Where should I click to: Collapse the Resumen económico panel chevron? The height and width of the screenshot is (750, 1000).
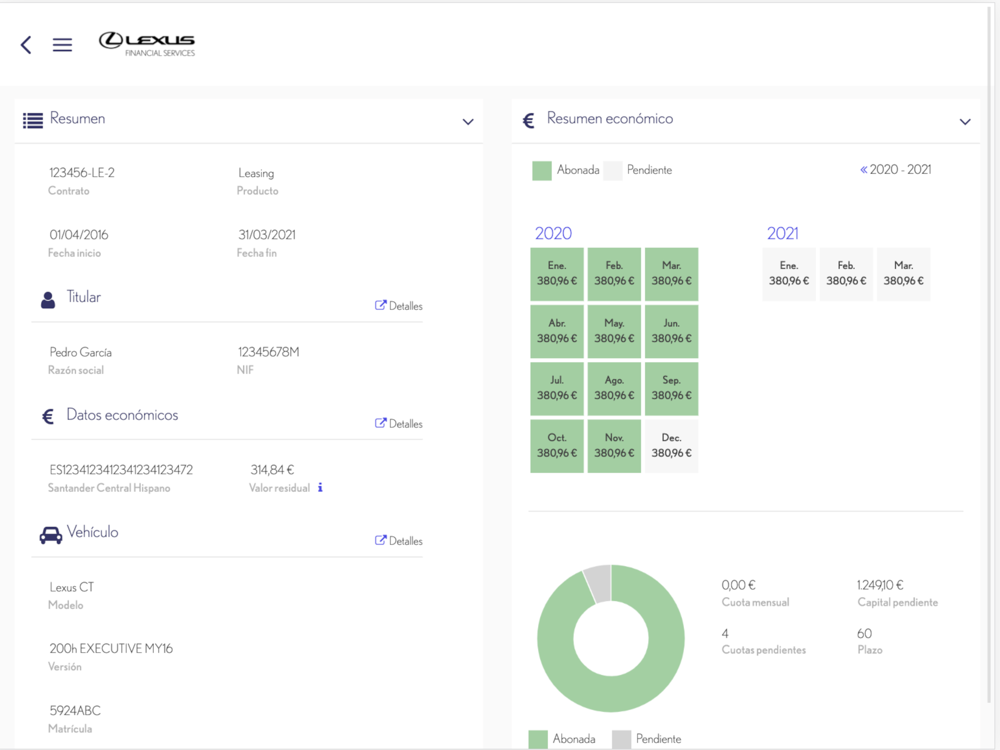pos(965,122)
